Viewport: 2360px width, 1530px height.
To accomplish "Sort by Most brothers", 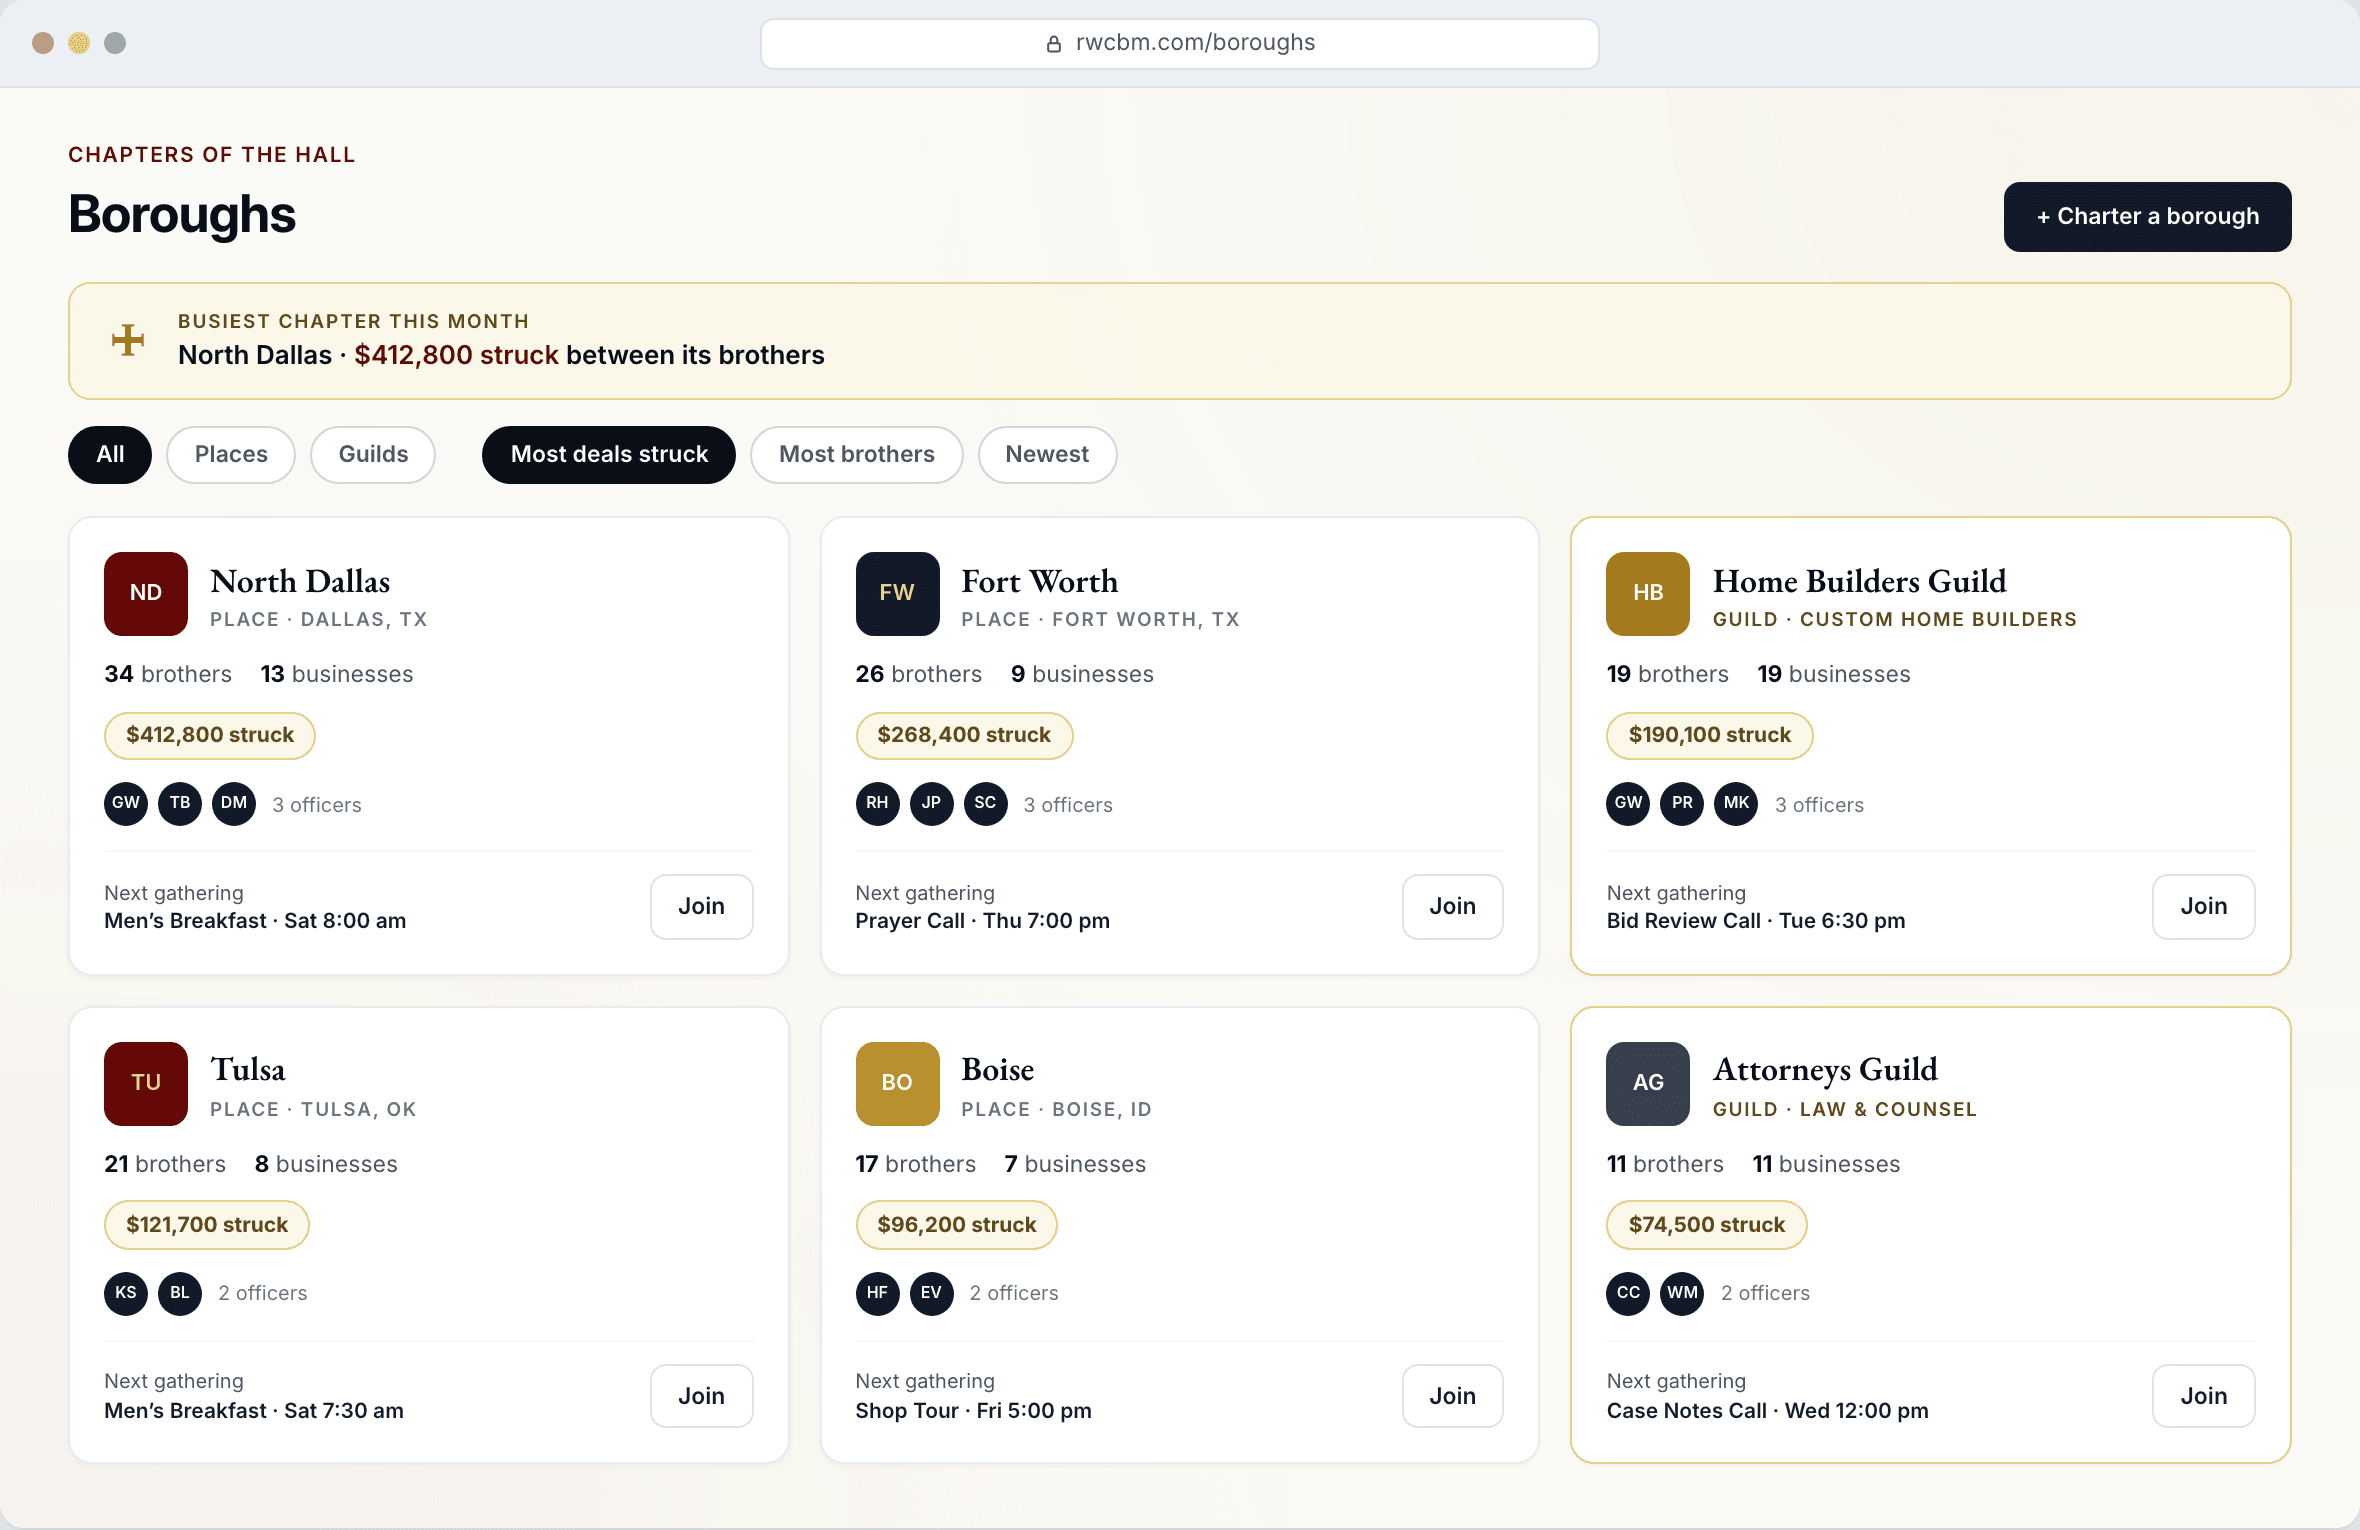I will 857,455.
